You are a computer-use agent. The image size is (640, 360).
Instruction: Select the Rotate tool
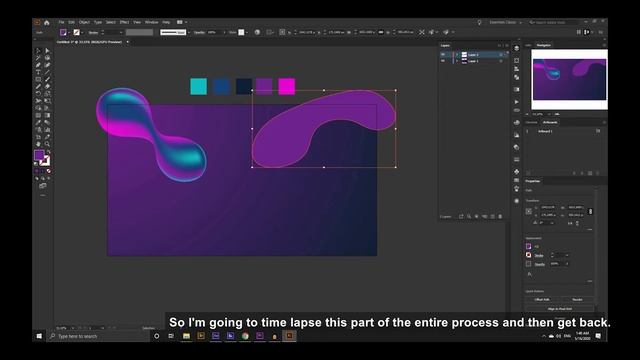pos(38,94)
